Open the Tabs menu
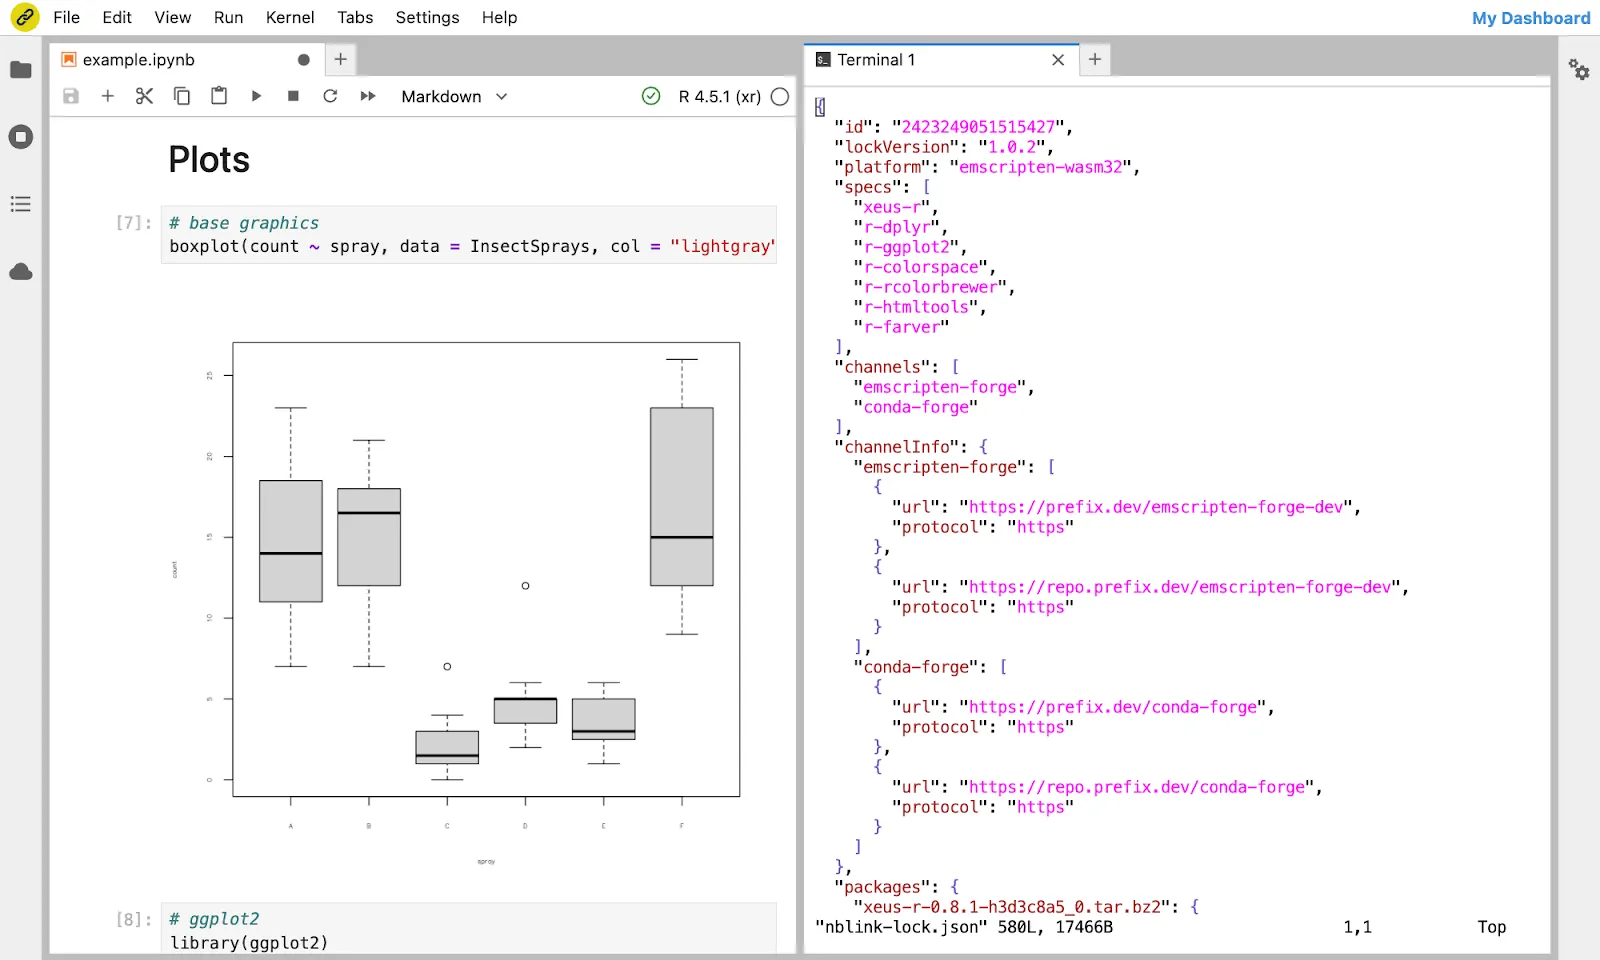Image resolution: width=1600 pixels, height=960 pixels. pos(355,17)
